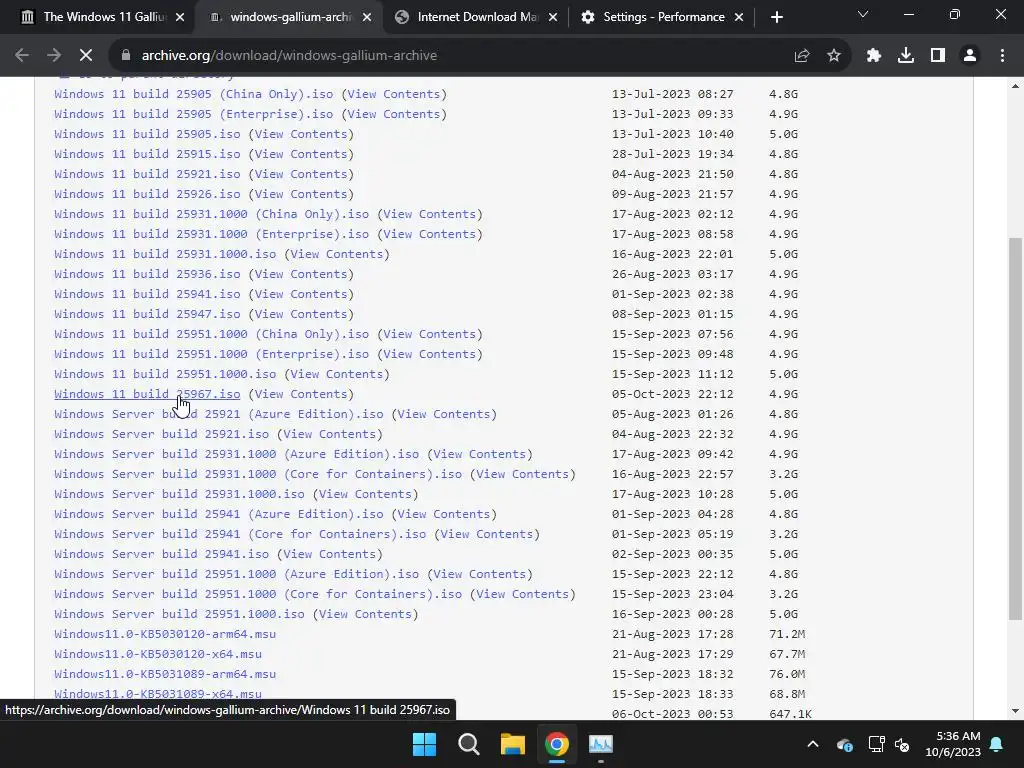Select the windows-gallium-archive tab
Viewport: 1024px width, 768px height.
coord(291,17)
